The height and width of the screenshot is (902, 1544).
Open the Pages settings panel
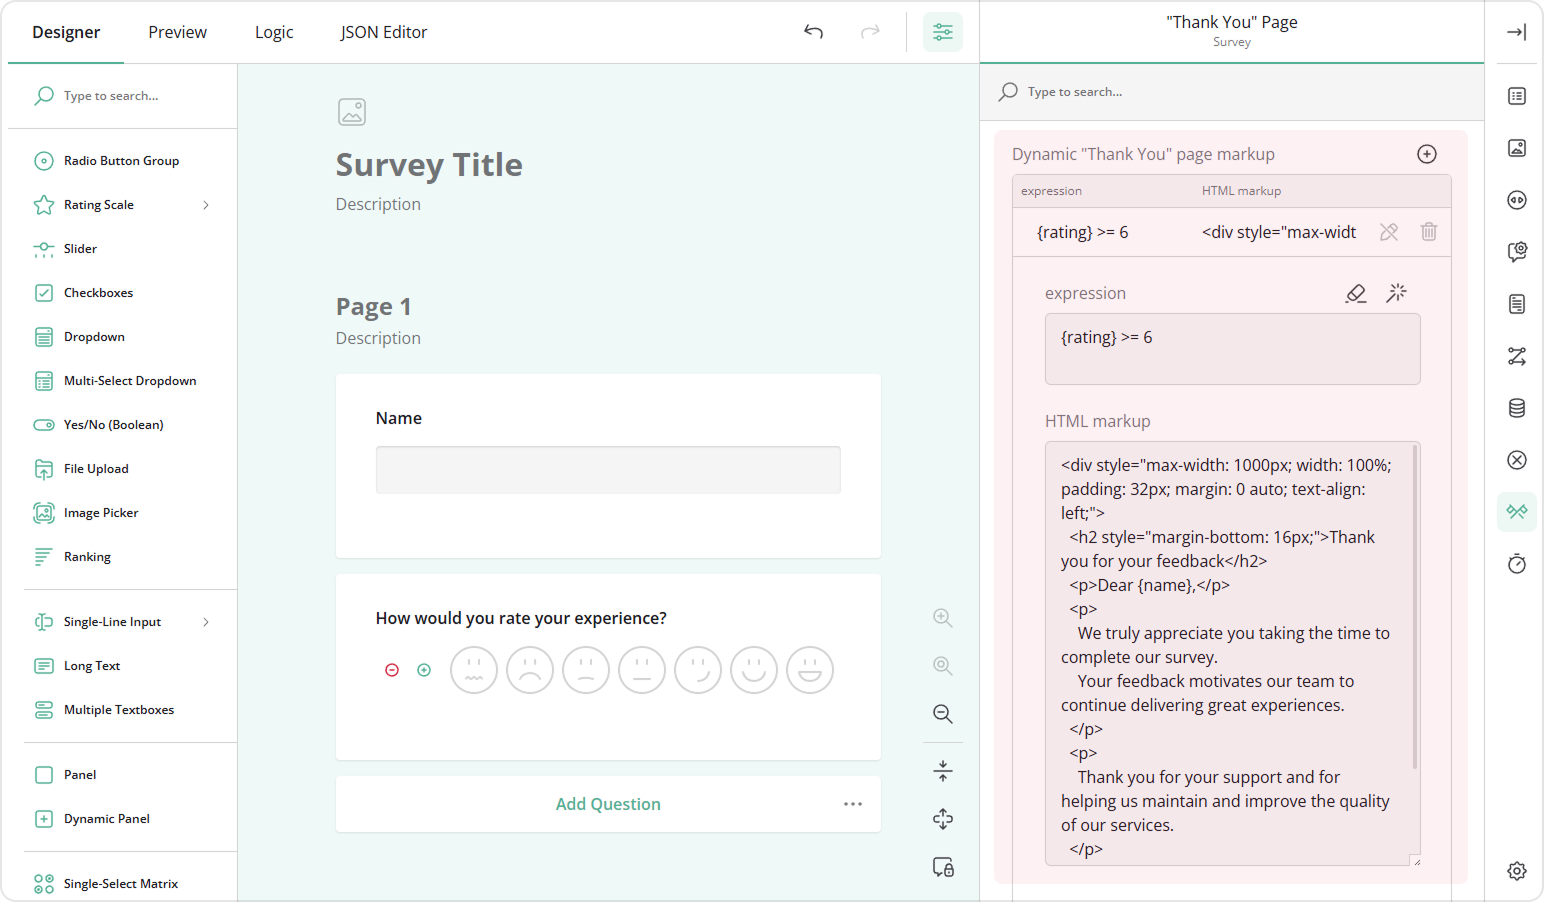1516,304
